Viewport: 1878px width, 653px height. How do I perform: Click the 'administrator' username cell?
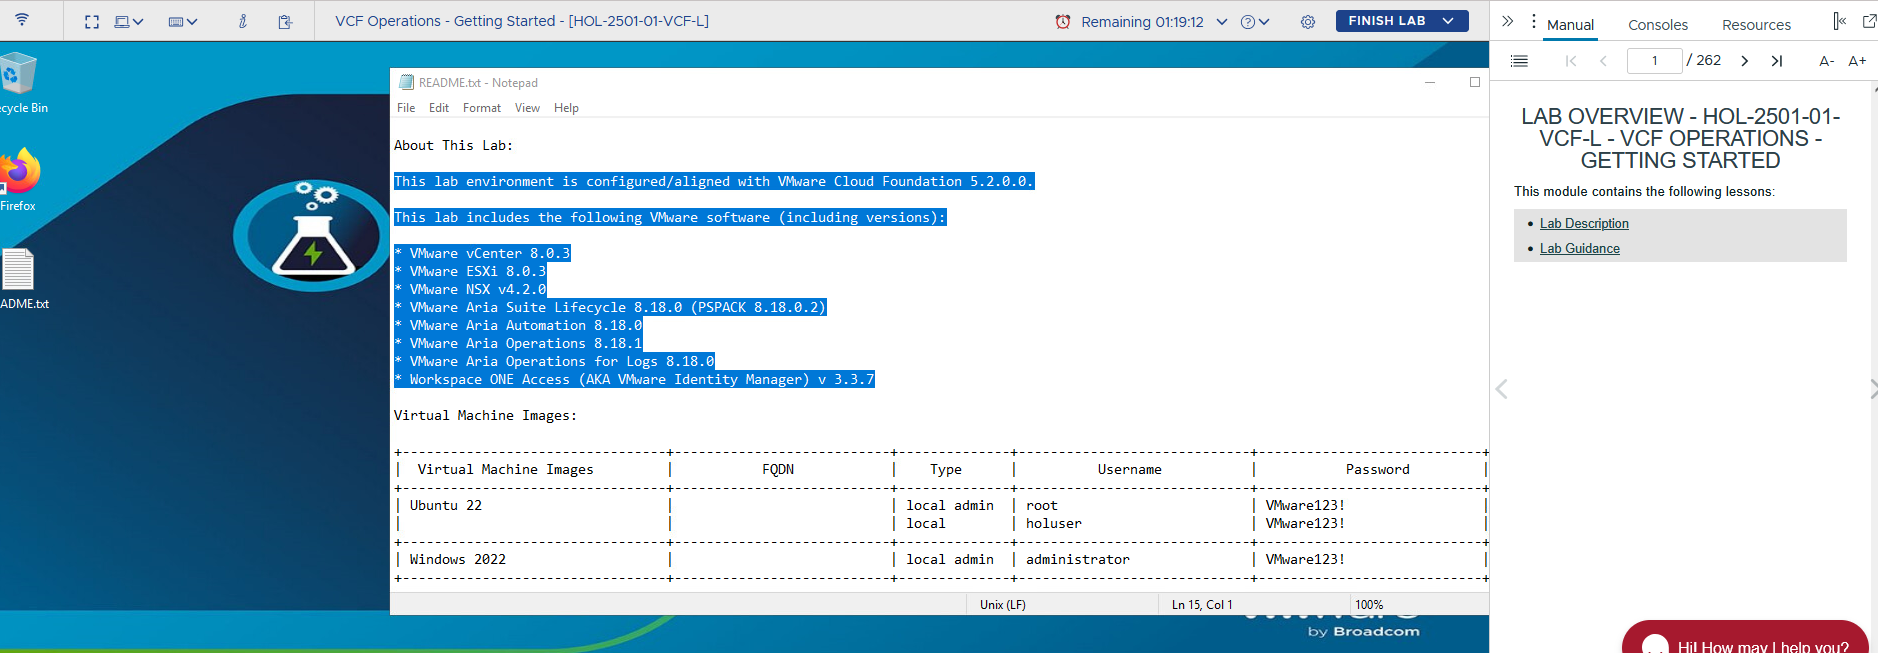click(1077, 559)
